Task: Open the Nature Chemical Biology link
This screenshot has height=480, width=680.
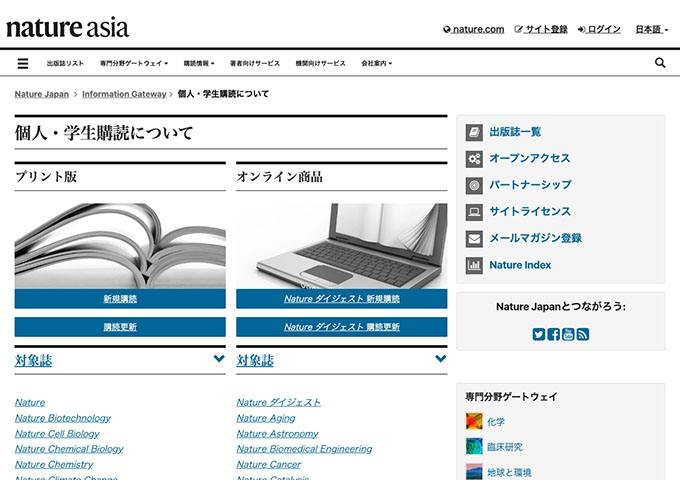Action: tap(69, 449)
